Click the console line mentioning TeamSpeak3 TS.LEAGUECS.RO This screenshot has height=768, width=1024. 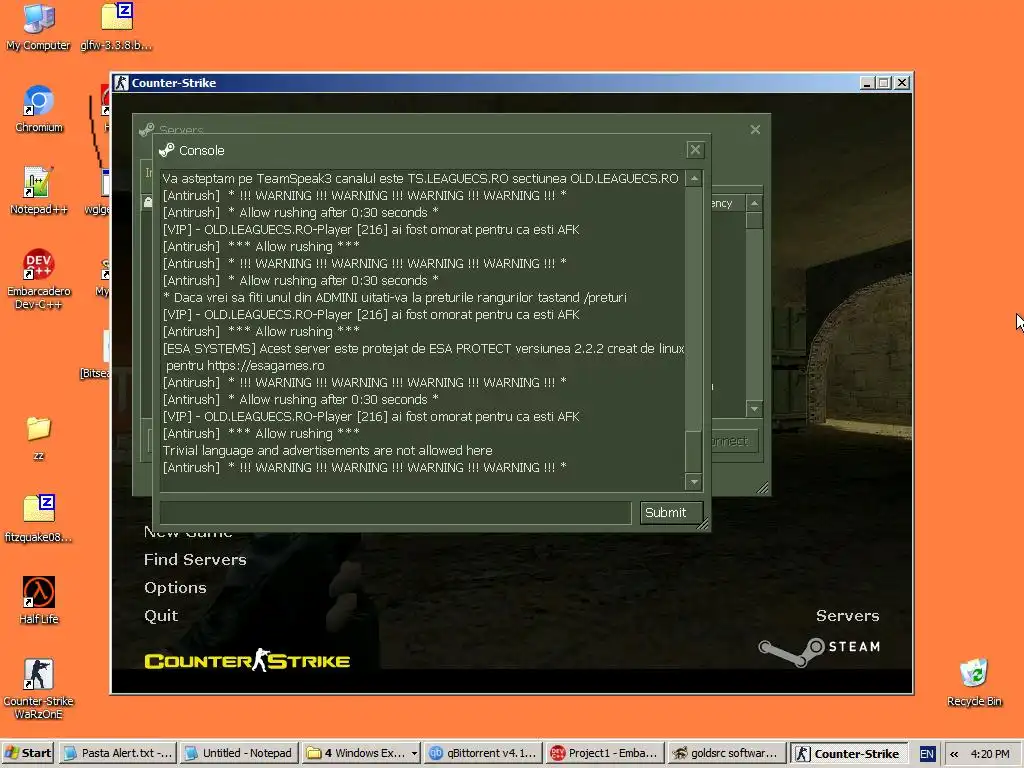(421, 178)
